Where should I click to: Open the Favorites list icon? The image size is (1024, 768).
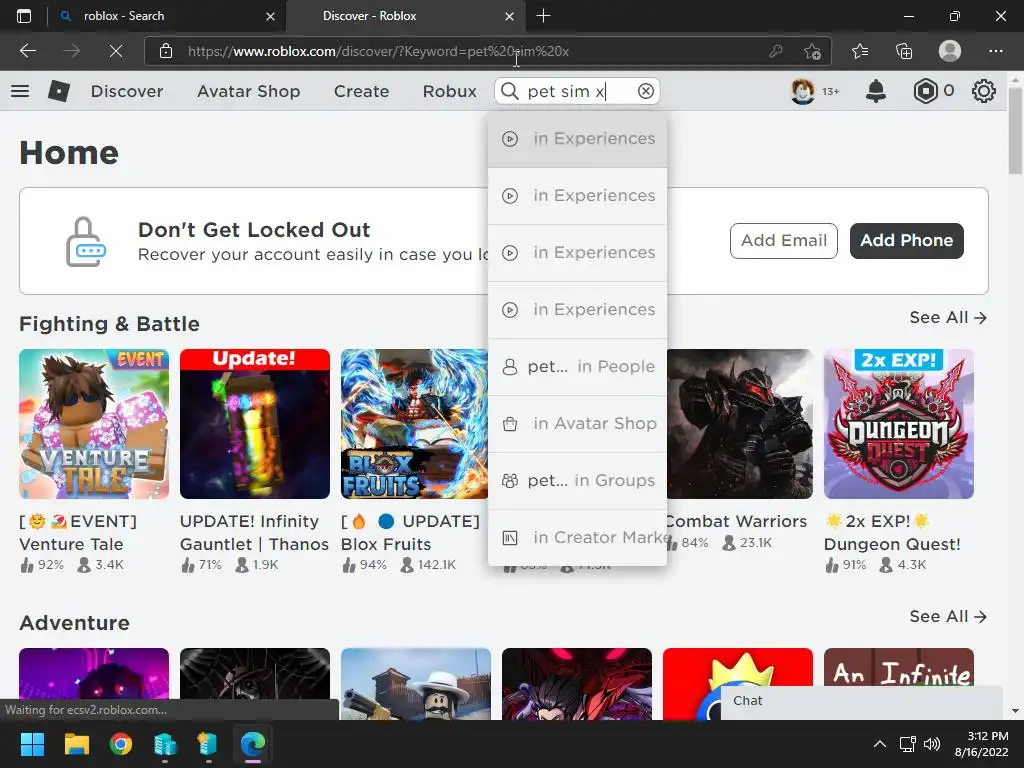tap(860, 51)
